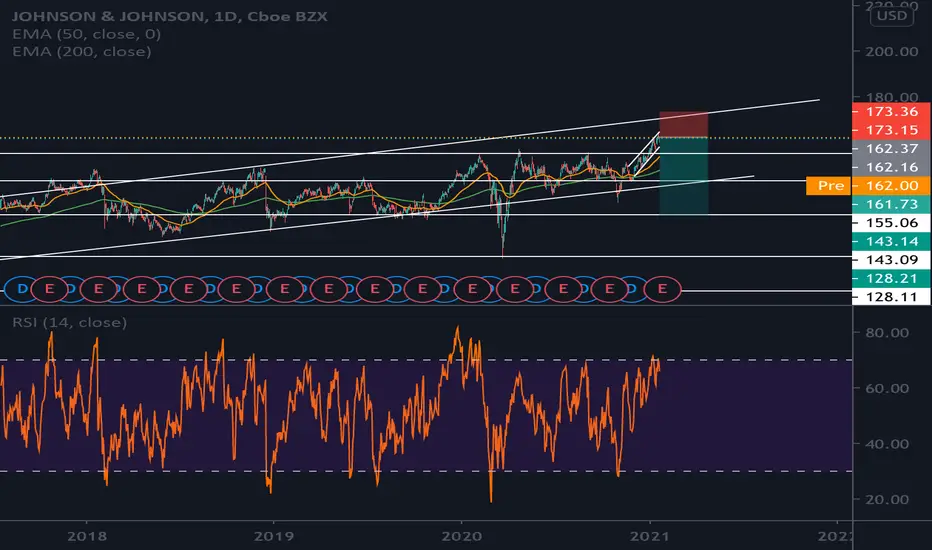
Task: Click the red 173.36 price label
Action: (x=891, y=111)
